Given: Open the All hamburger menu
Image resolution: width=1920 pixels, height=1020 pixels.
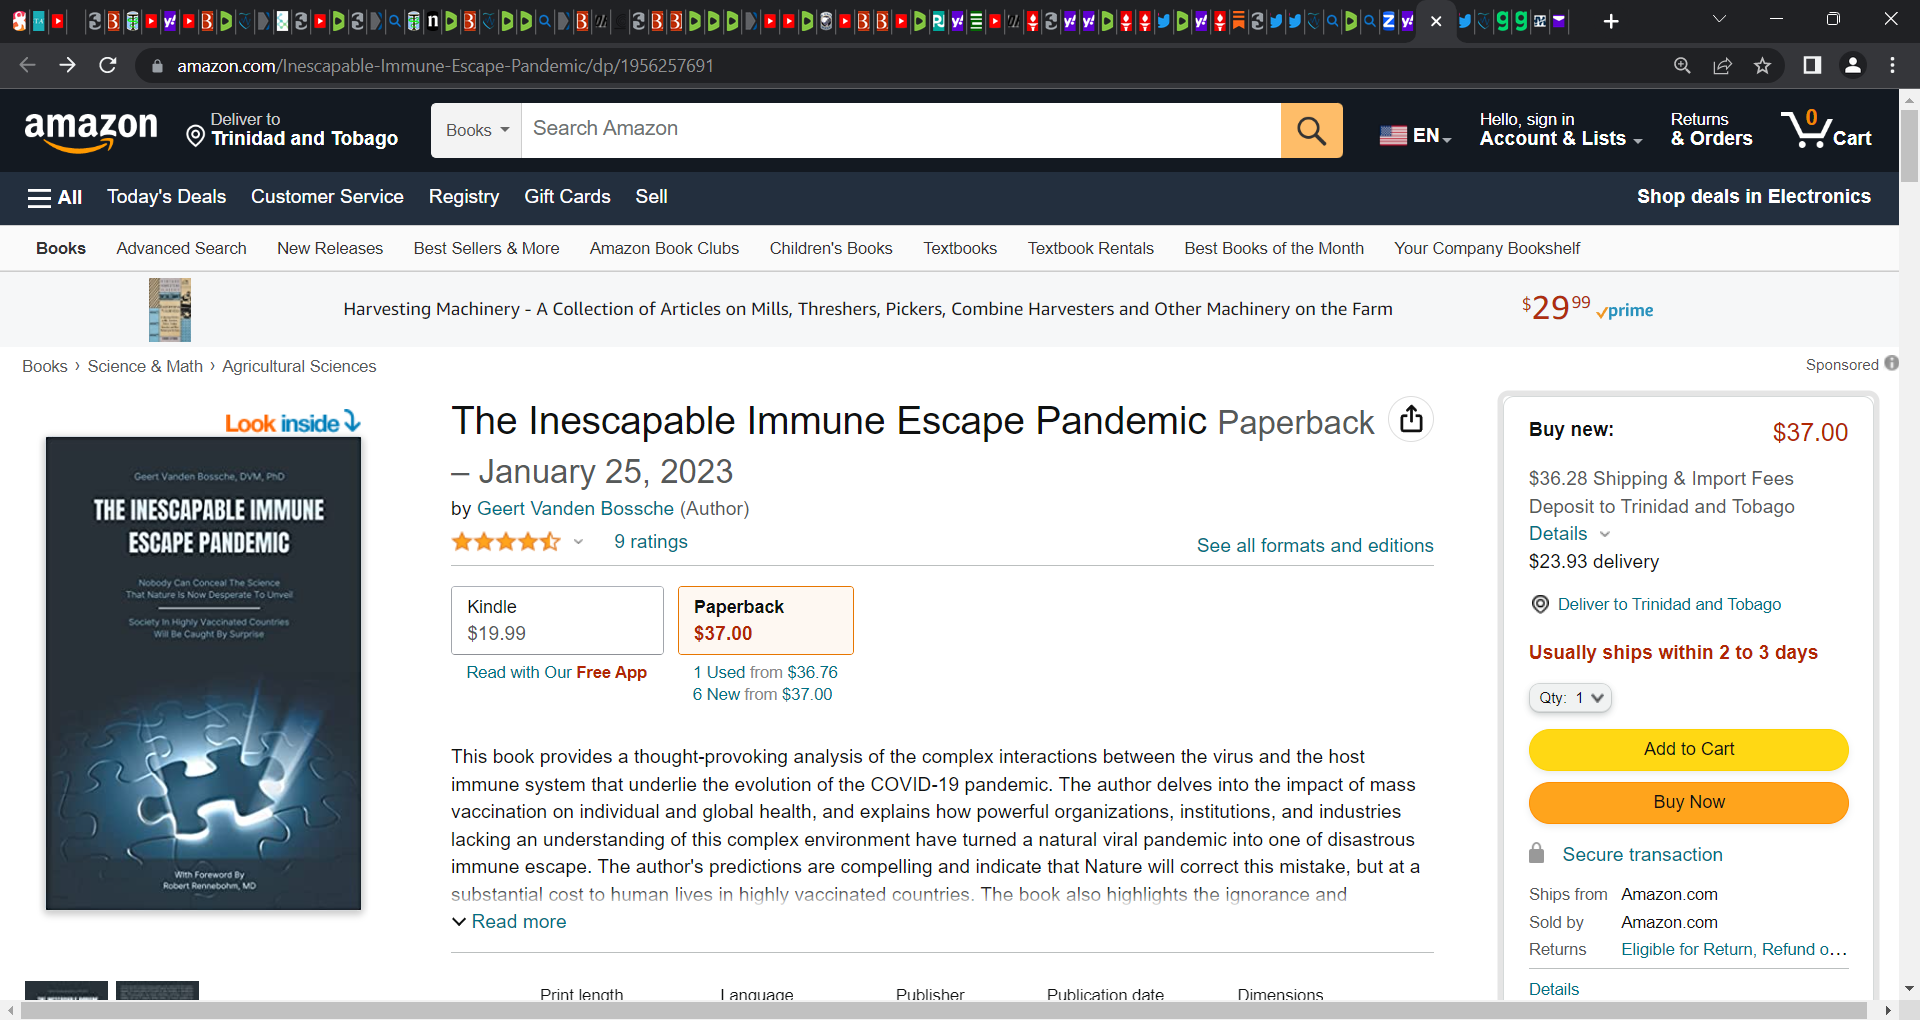Looking at the screenshot, I should click(55, 197).
